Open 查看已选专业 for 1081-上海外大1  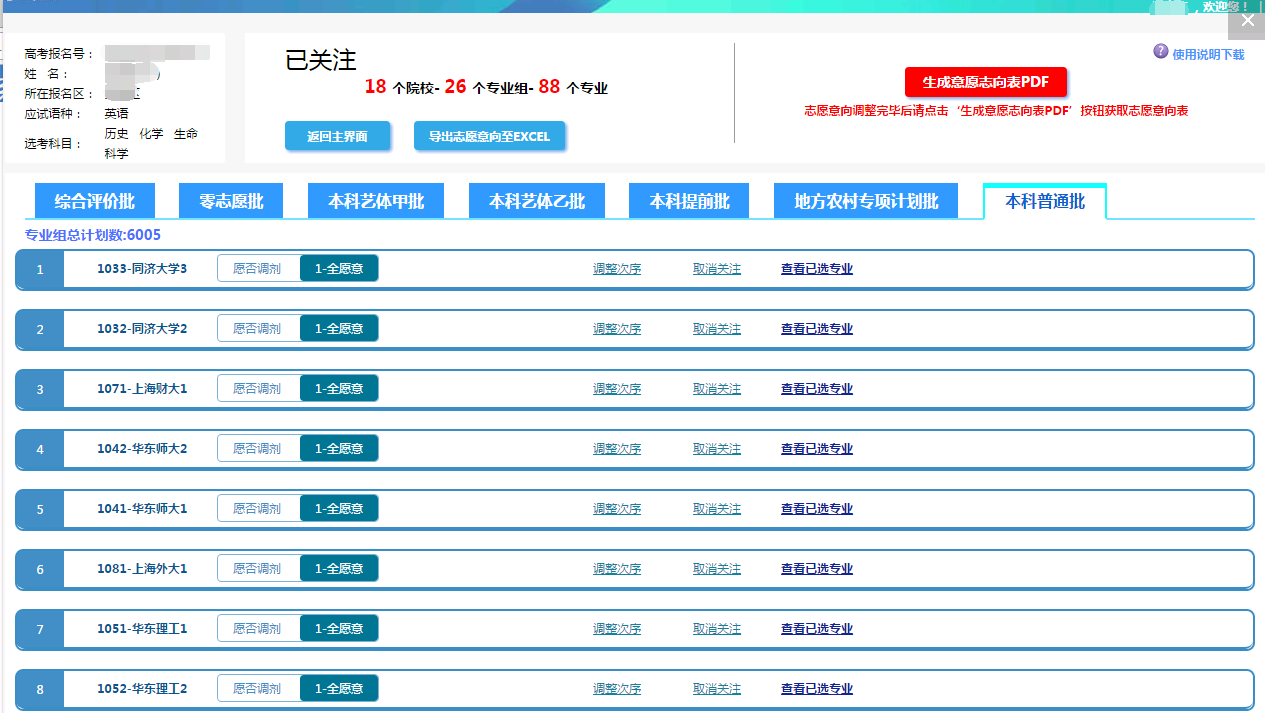pos(817,569)
